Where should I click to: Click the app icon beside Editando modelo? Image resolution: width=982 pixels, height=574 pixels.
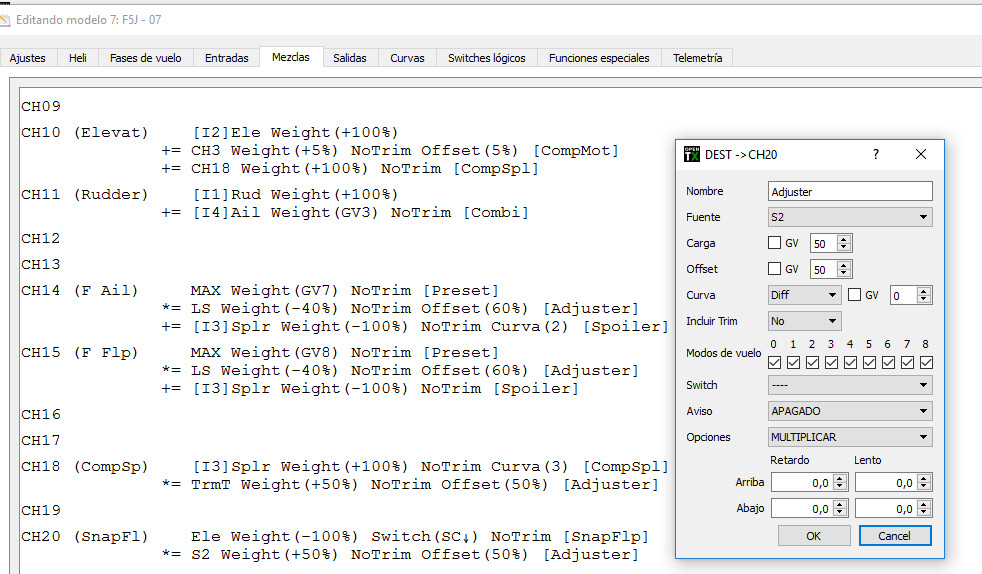click(5, 19)
